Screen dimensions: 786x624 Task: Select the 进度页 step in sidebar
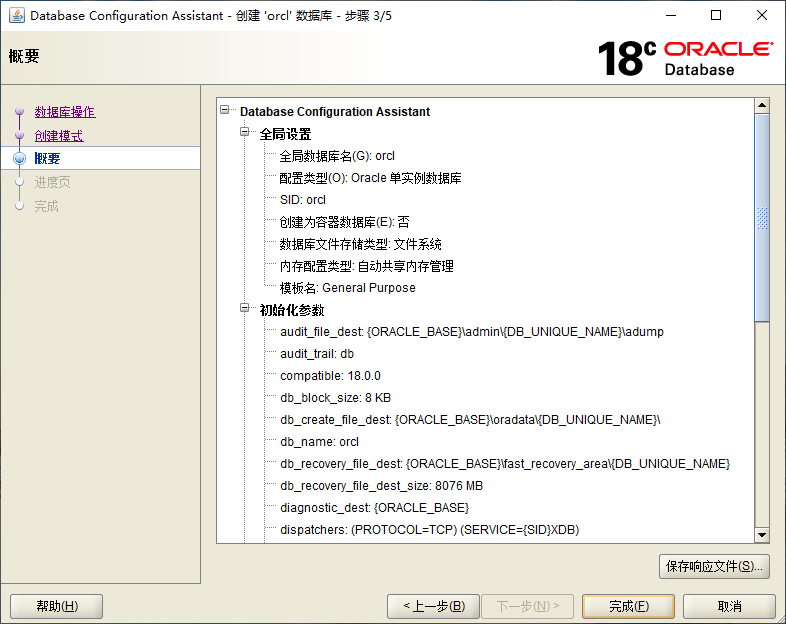pyautogui.click(x=52, y=182)
